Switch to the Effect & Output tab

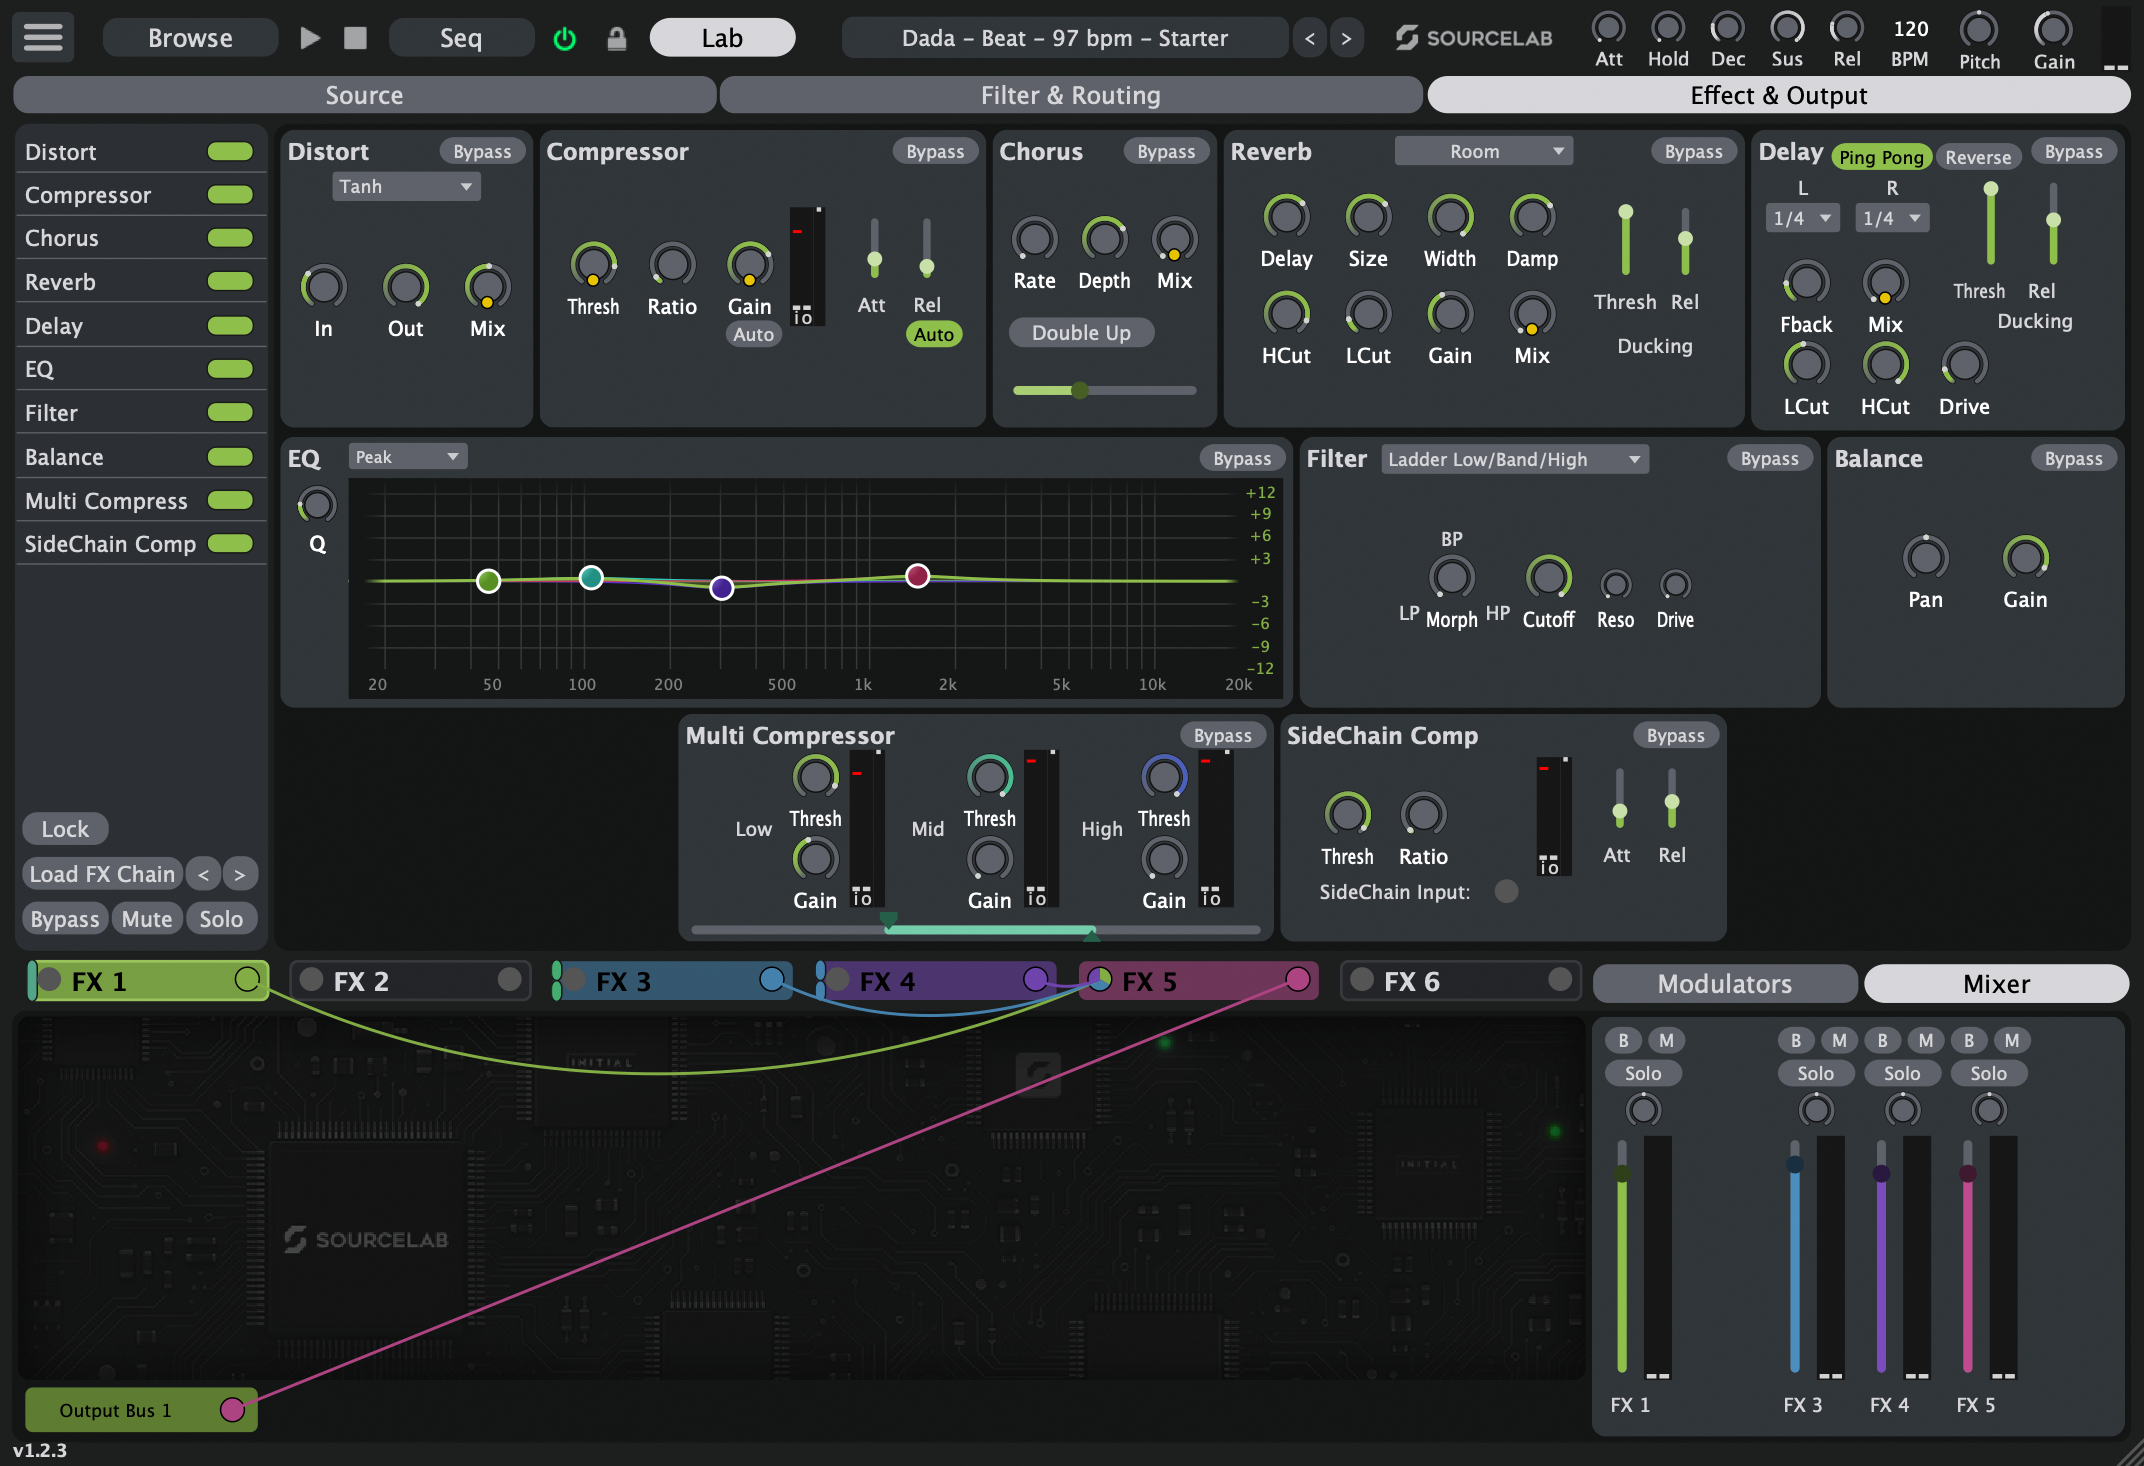pos(1778,95)
